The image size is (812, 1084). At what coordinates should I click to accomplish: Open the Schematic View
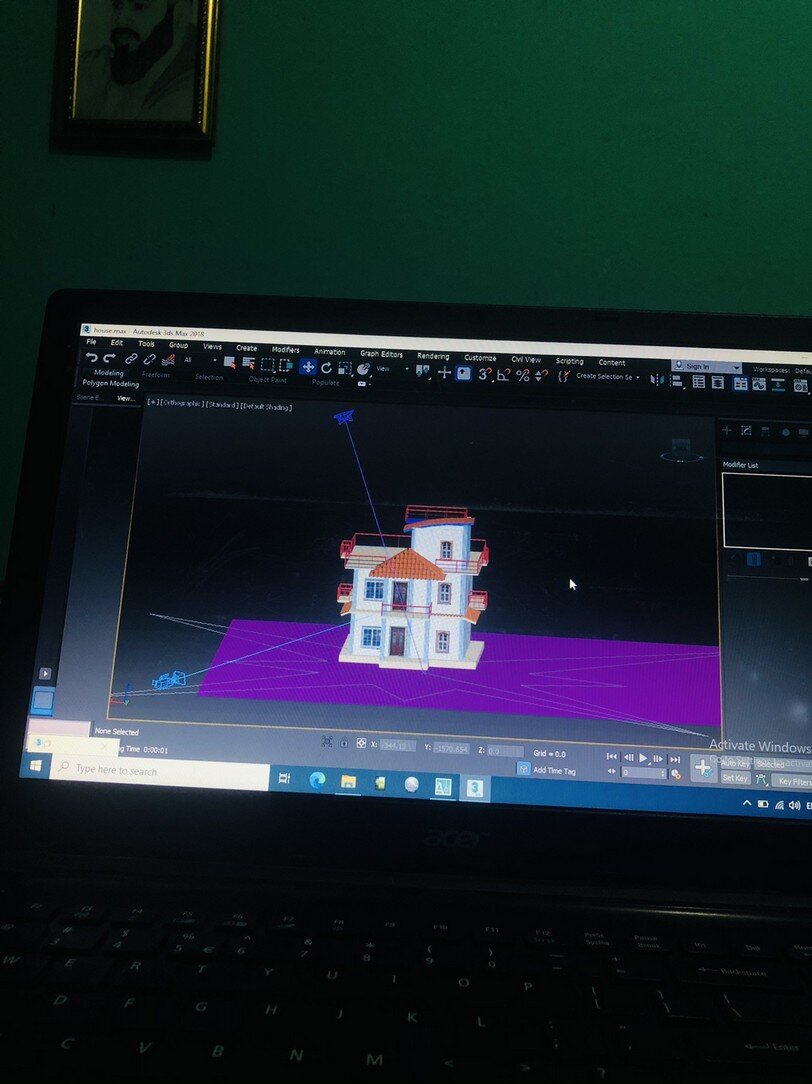tap(779, 385)
